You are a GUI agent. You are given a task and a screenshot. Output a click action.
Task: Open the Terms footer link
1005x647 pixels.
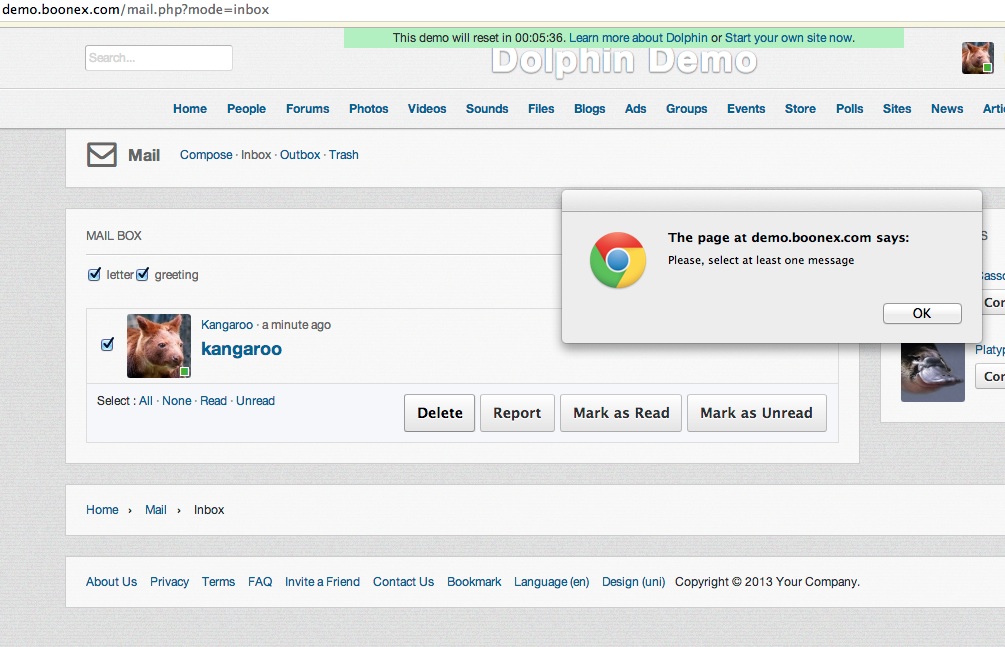click(219, 582)
